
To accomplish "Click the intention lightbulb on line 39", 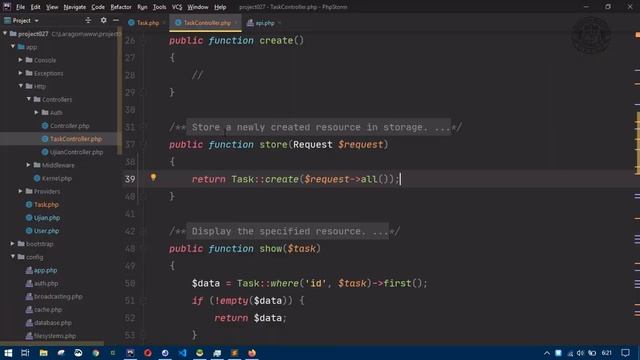I will pos(153,178).
